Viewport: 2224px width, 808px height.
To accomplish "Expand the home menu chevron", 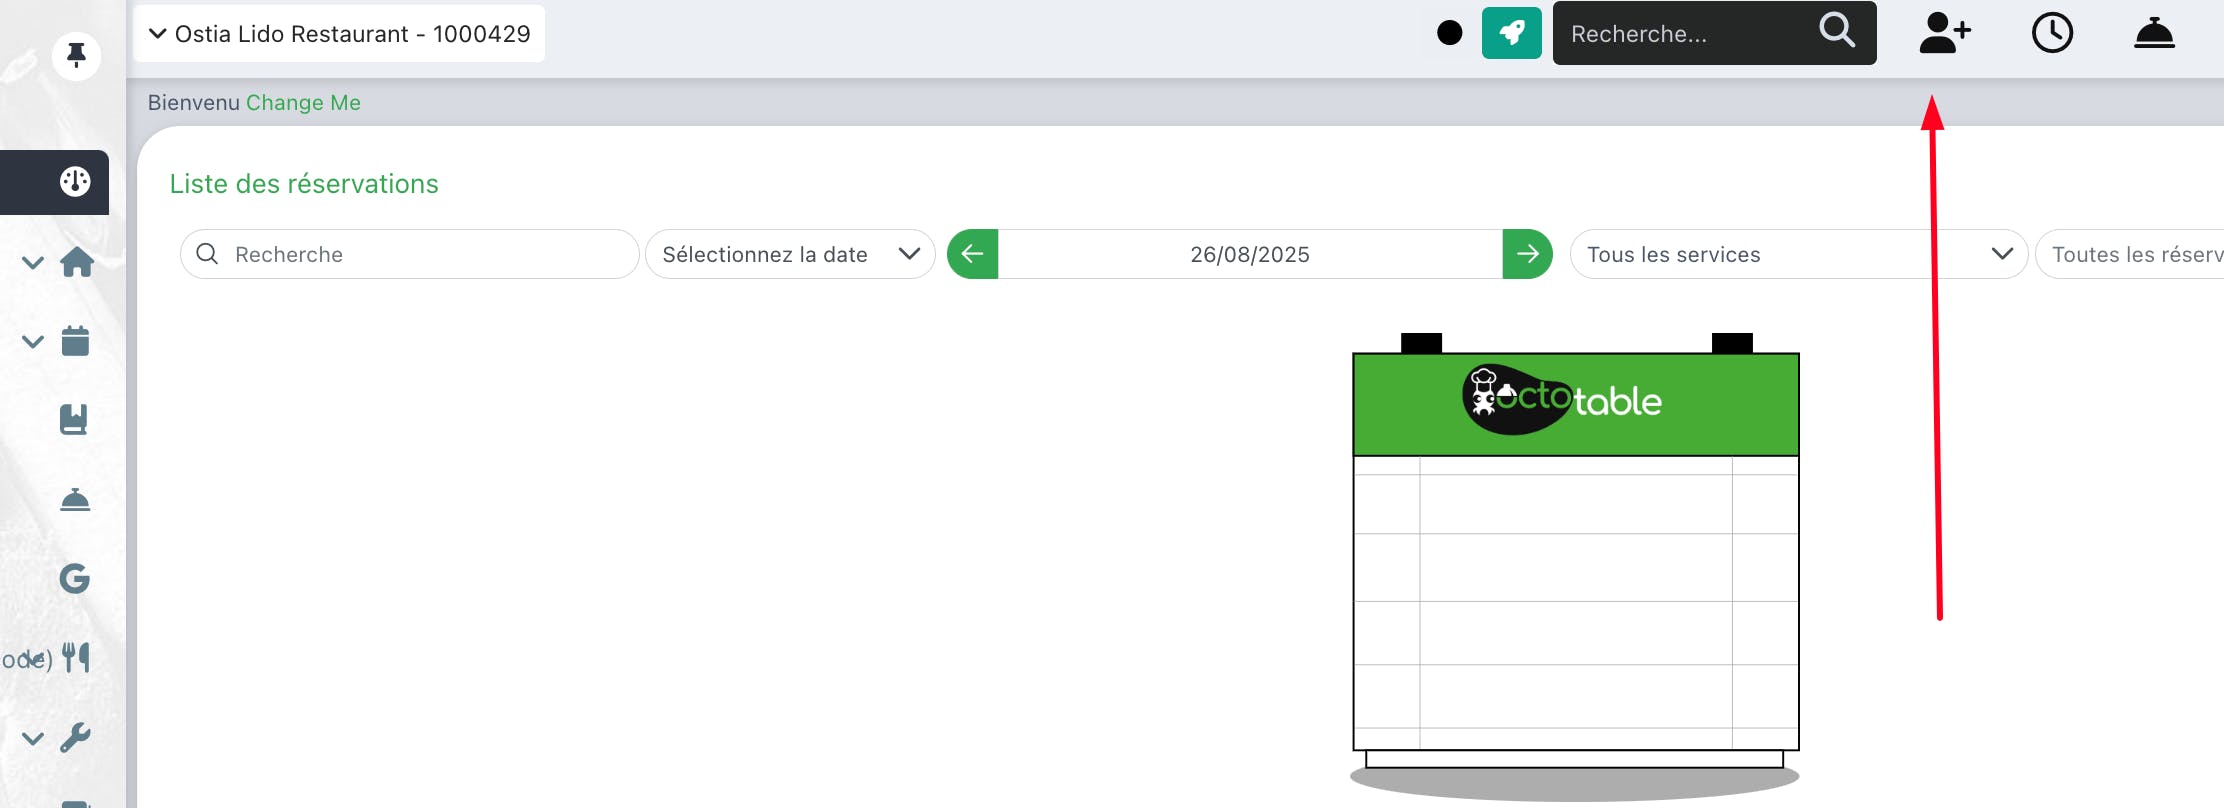I will click(33, 263).
